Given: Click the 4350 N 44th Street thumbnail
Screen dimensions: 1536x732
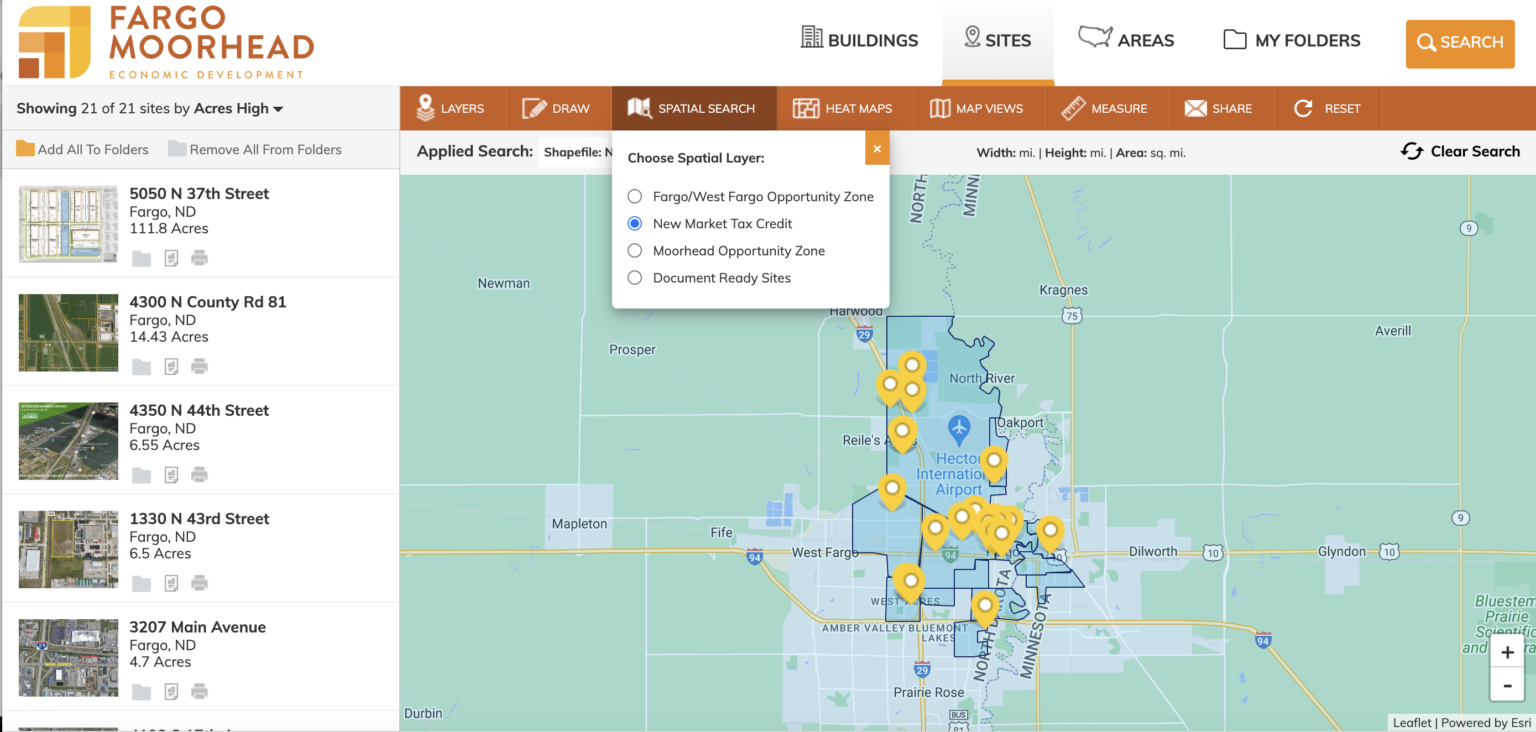Looking at the screenshot, I should [x=67, y=440].
